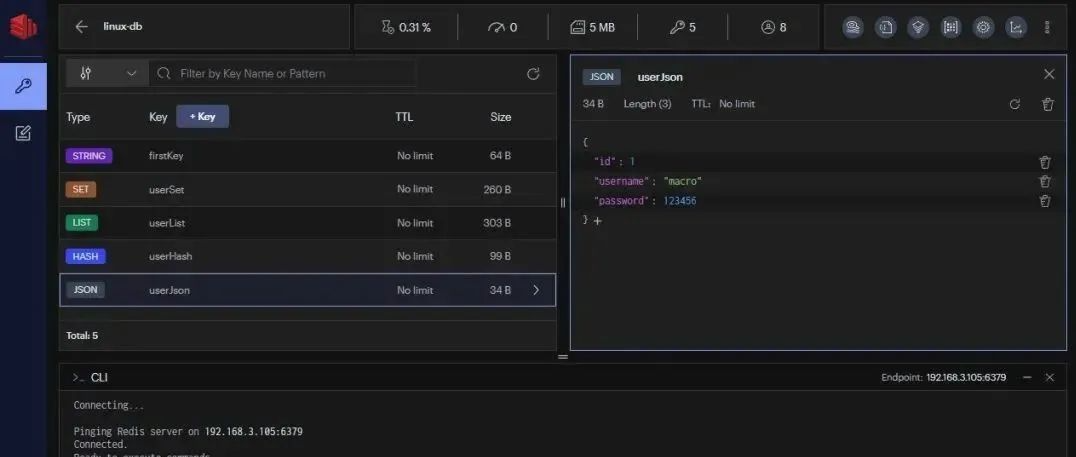1076x457 pixels.
Task: Click Total: 5 keys label
Action: click(x=82, y=336)
